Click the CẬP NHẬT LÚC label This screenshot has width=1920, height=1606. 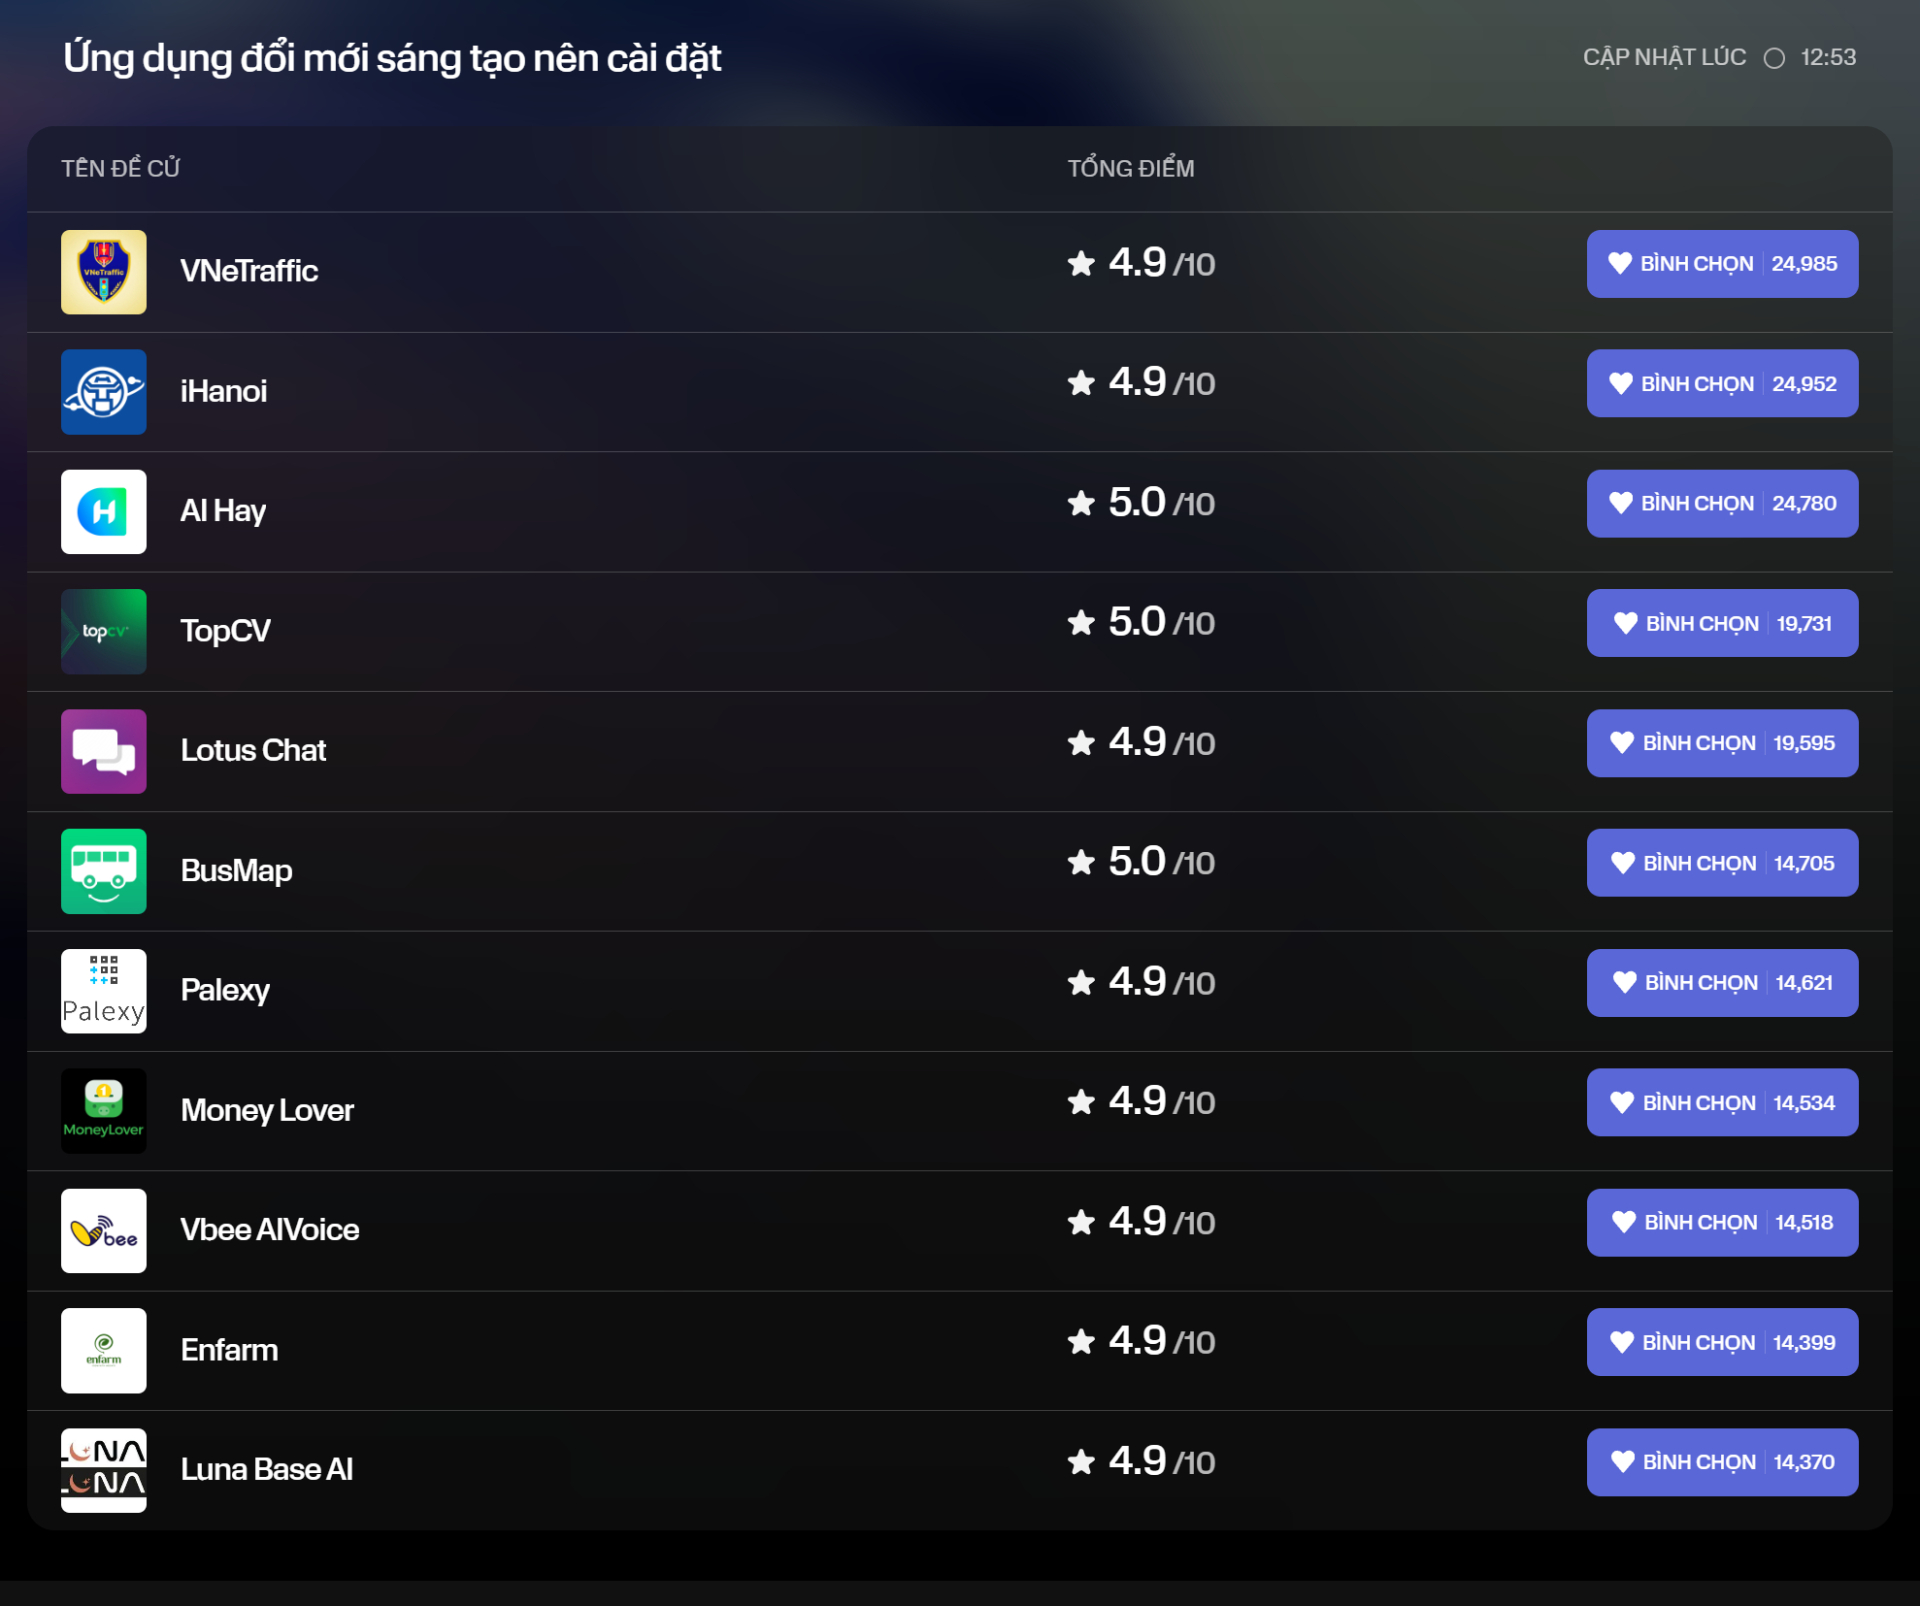(1664, 58)
